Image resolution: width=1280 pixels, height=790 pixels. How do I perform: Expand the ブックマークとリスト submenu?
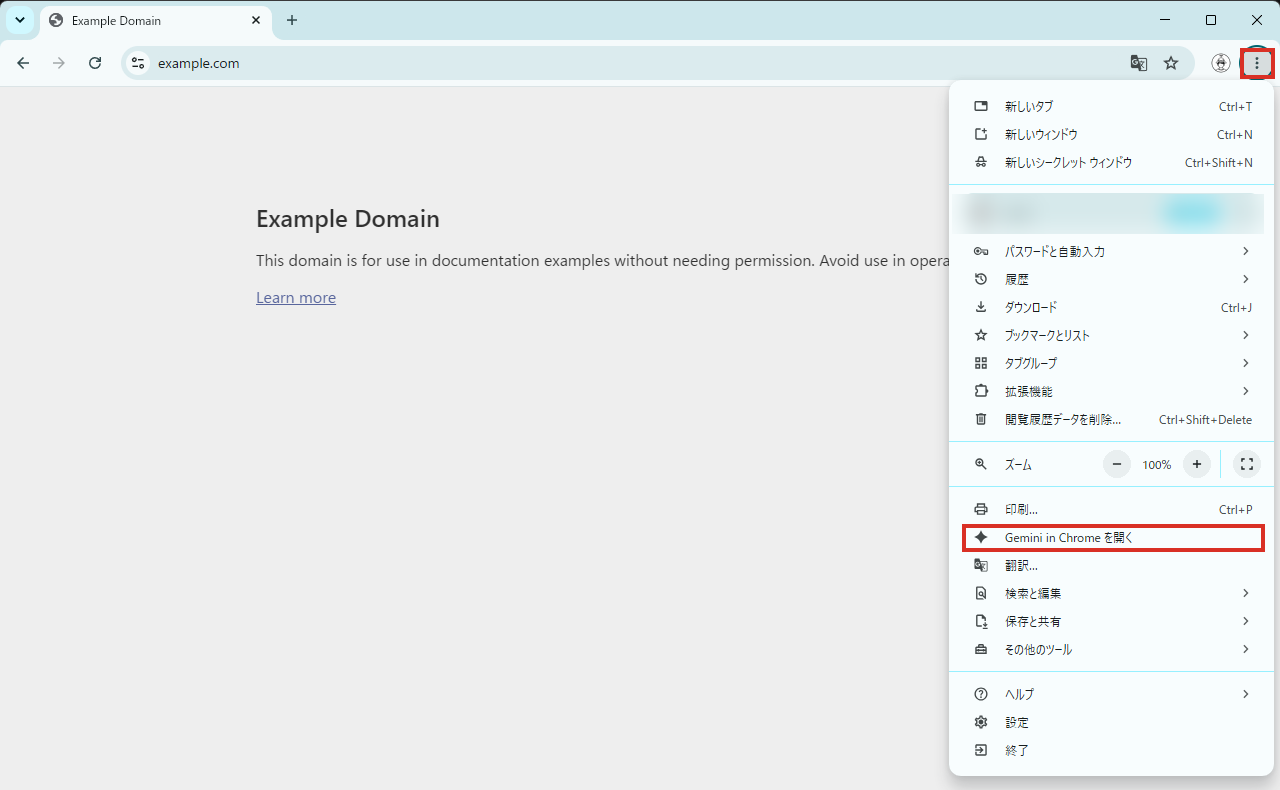pyautogui.click(x=1113, y=336)
